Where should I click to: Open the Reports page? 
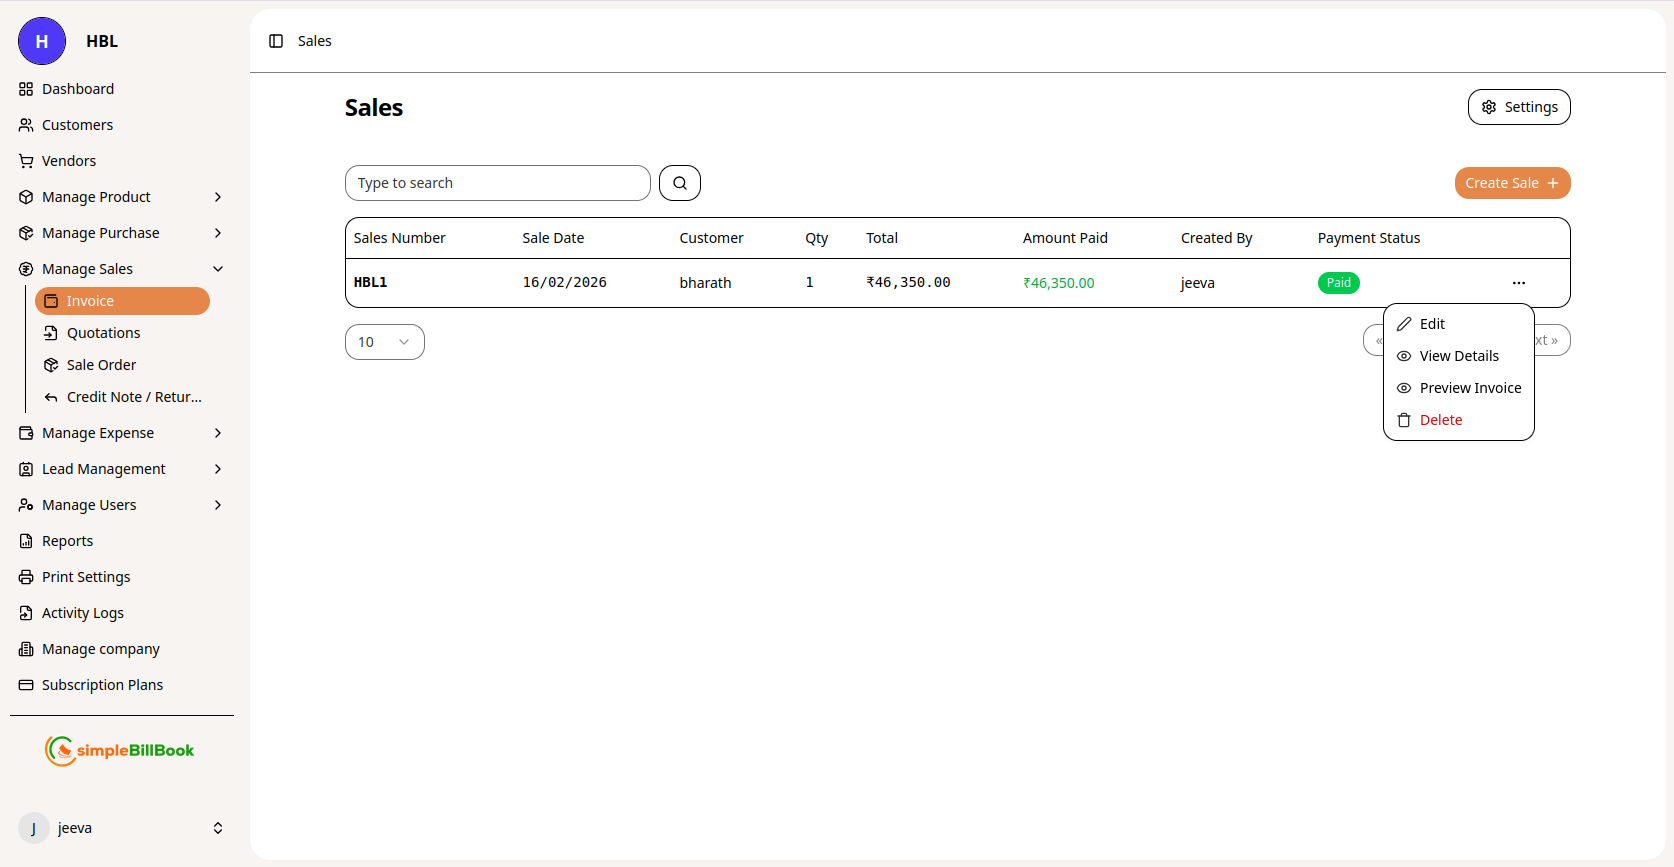coord(67,541)
